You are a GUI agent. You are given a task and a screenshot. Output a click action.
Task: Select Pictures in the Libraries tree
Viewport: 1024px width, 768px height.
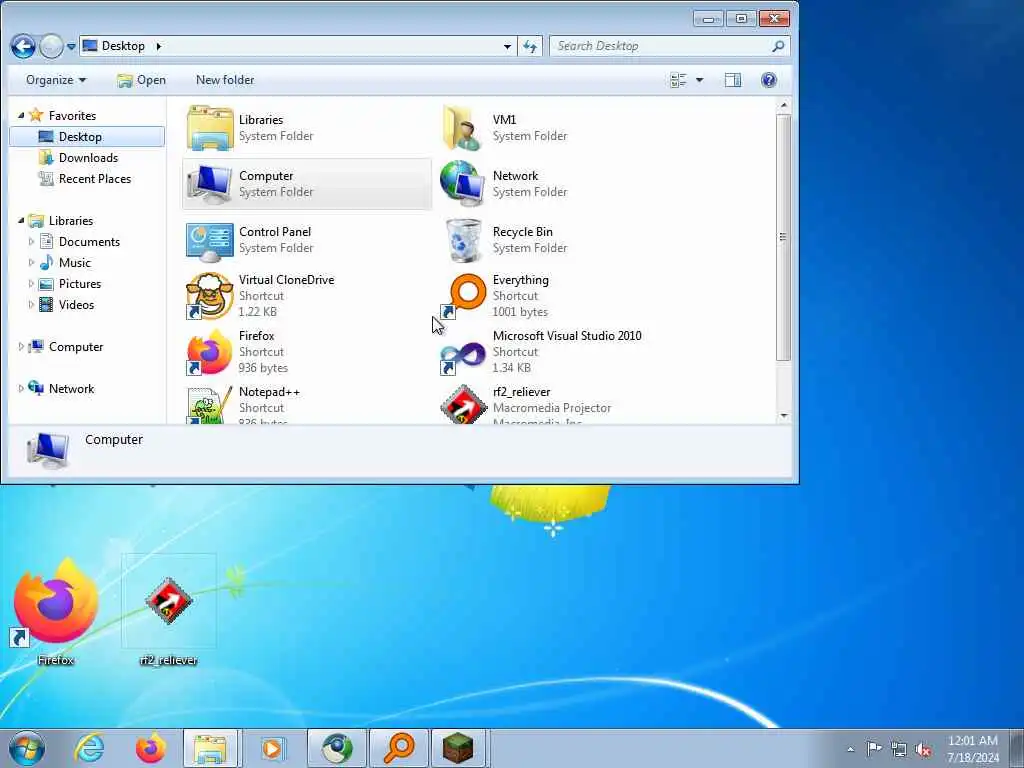80,283
